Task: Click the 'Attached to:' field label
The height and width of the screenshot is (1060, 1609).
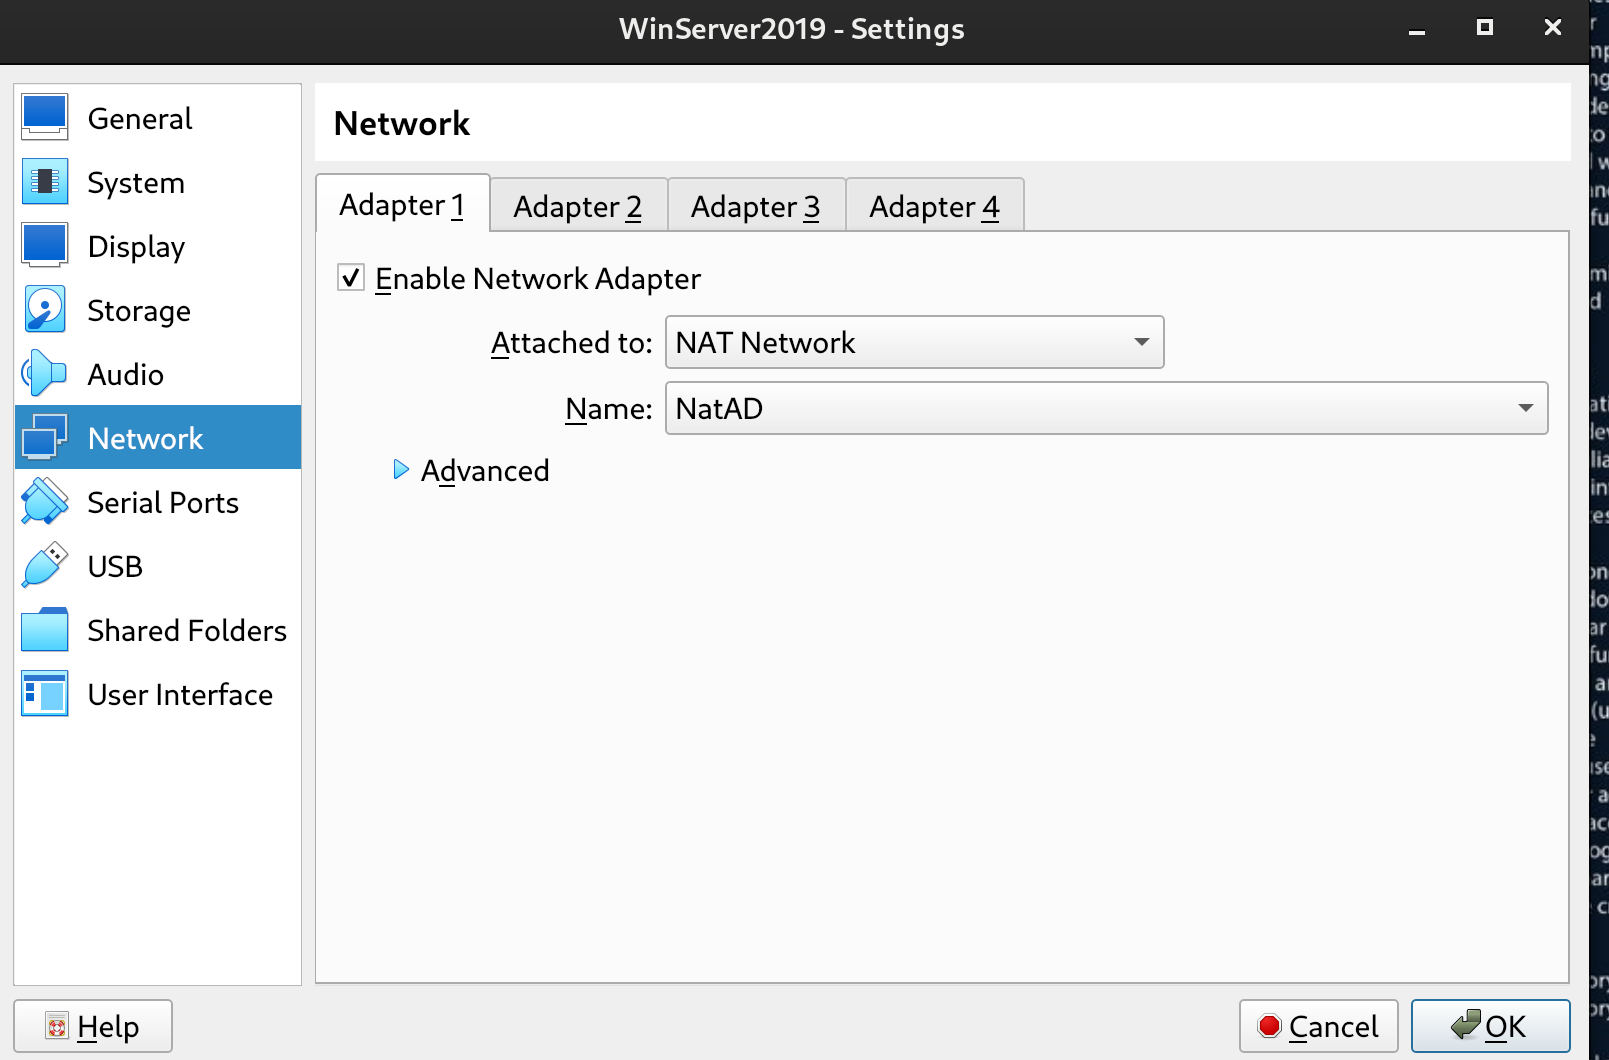Action: tap(572, 343)
